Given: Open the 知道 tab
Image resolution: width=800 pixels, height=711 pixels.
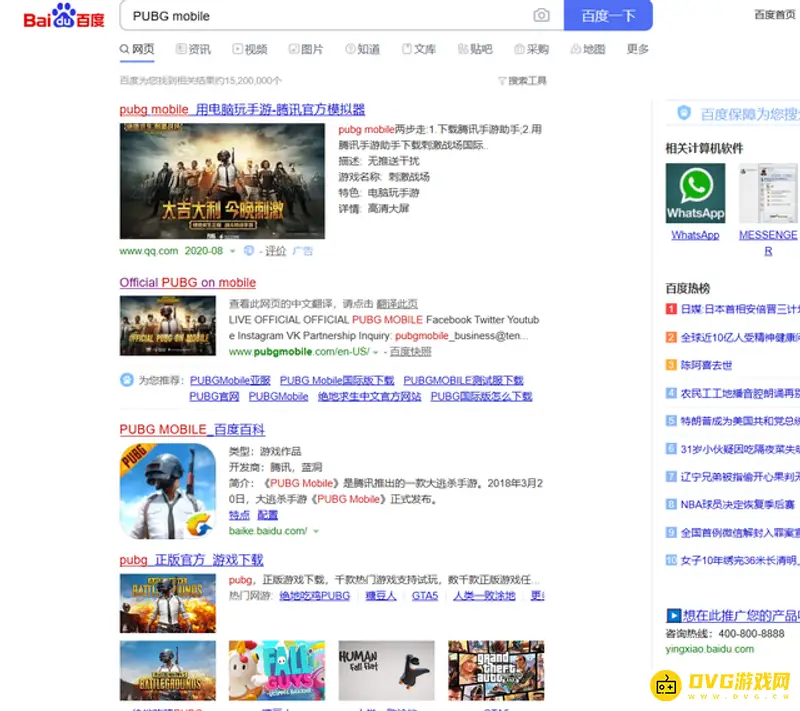Looking at the screenshot, I should [363, 49].
